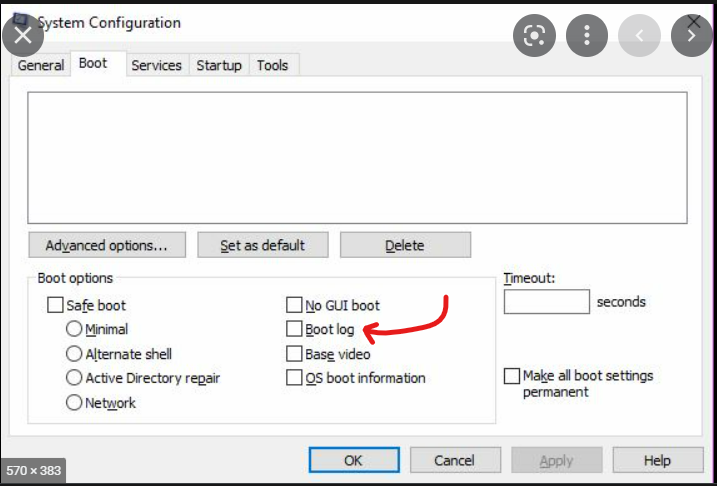Image resolution: width=717 pixels, height=486 pixels.
Task: Choose the Alternate shell radio option
Action: [74, 354]
